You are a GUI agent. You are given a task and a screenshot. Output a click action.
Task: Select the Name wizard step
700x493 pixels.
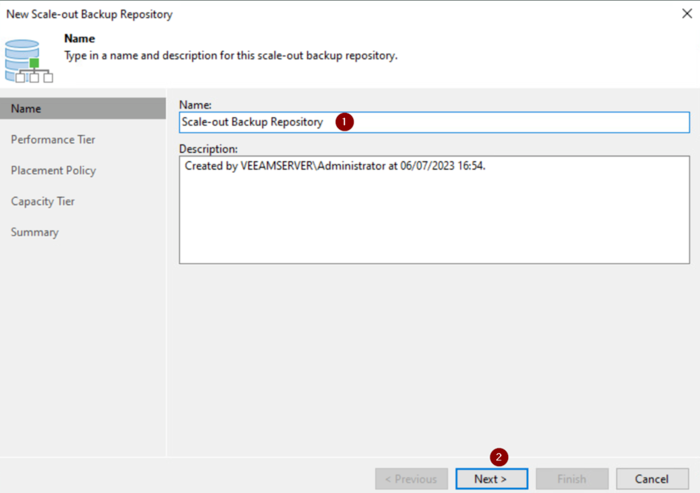point(83,109)
